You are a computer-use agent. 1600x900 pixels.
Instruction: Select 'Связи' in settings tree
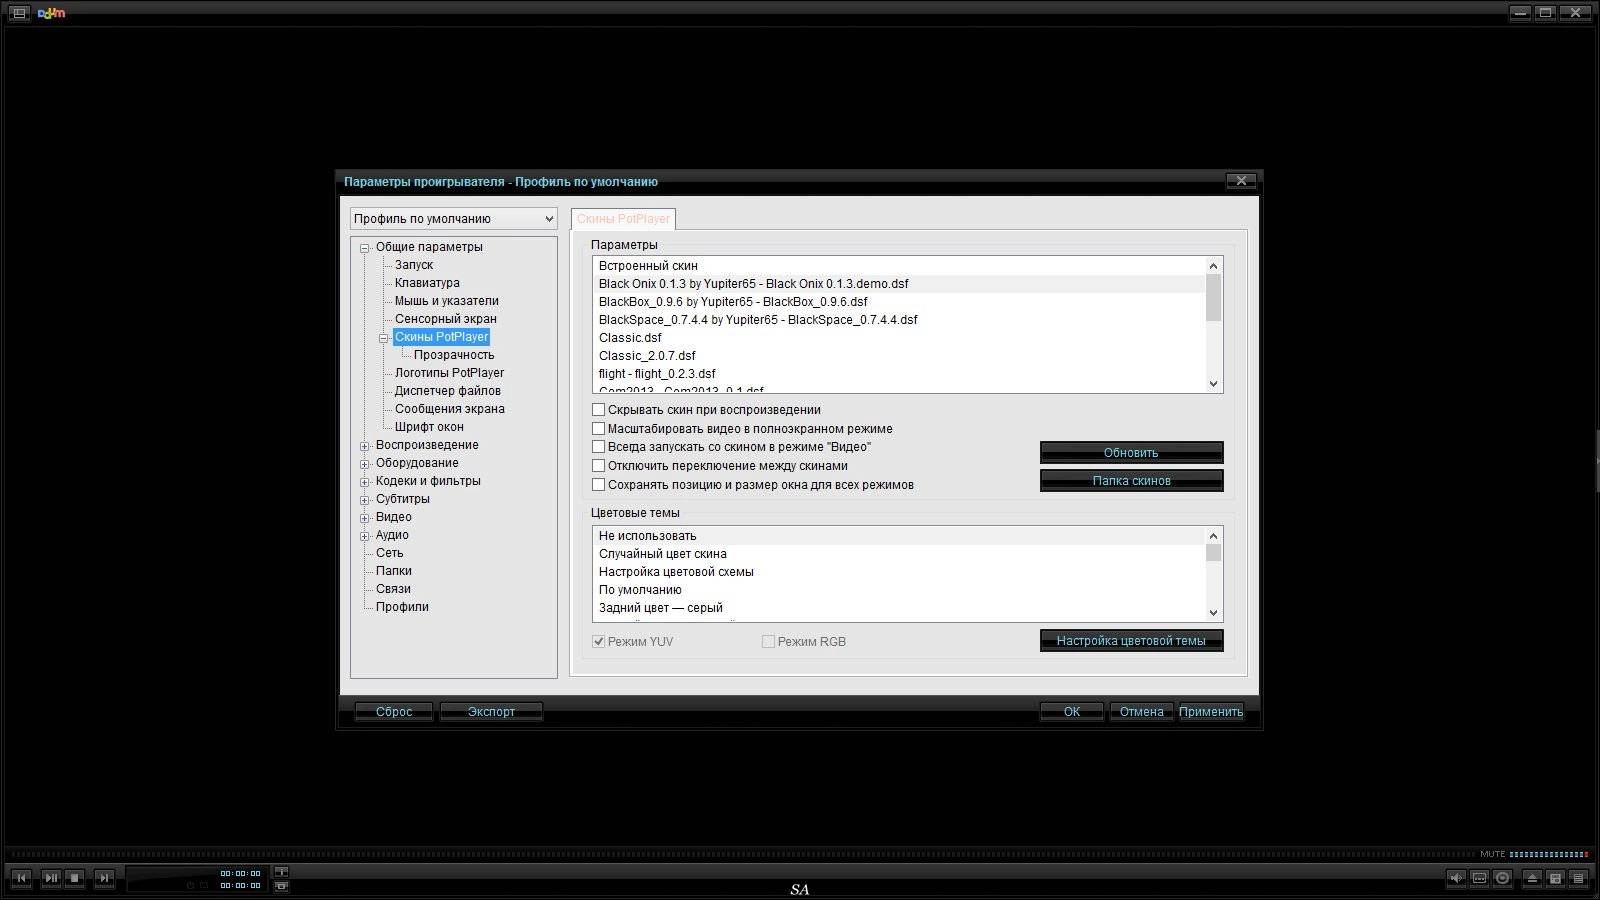point(393,589)
